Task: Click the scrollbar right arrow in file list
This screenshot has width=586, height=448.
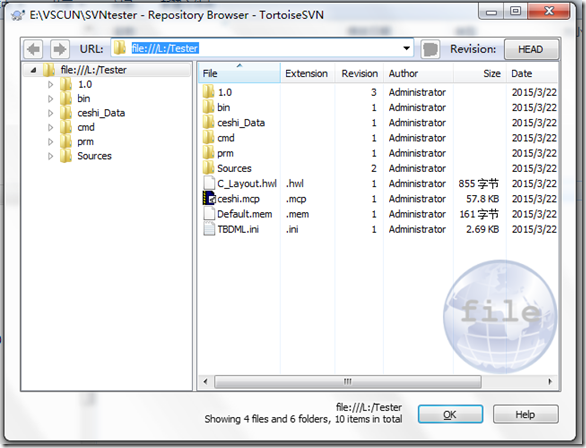Action: pos(550,381)
